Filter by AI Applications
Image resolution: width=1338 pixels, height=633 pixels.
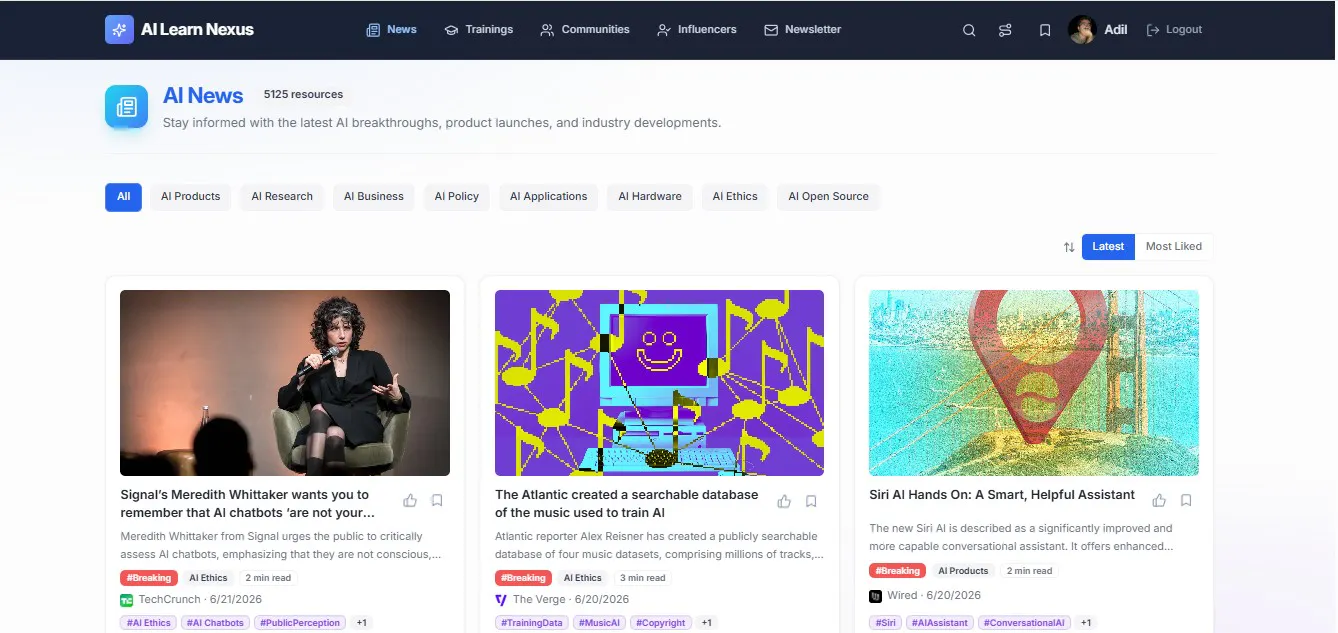[x=548, y=197]
